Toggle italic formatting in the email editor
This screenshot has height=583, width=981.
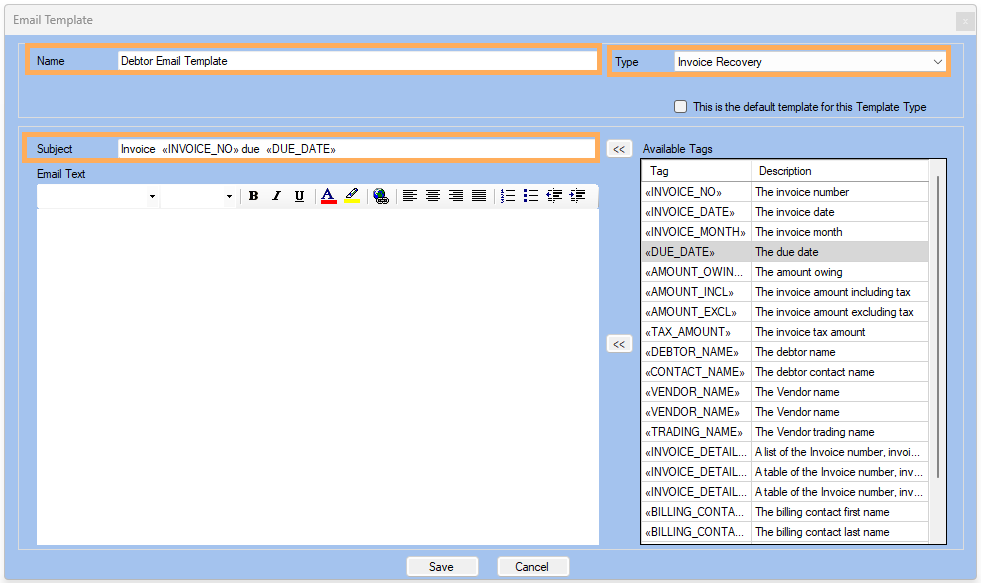click(277, 196)
